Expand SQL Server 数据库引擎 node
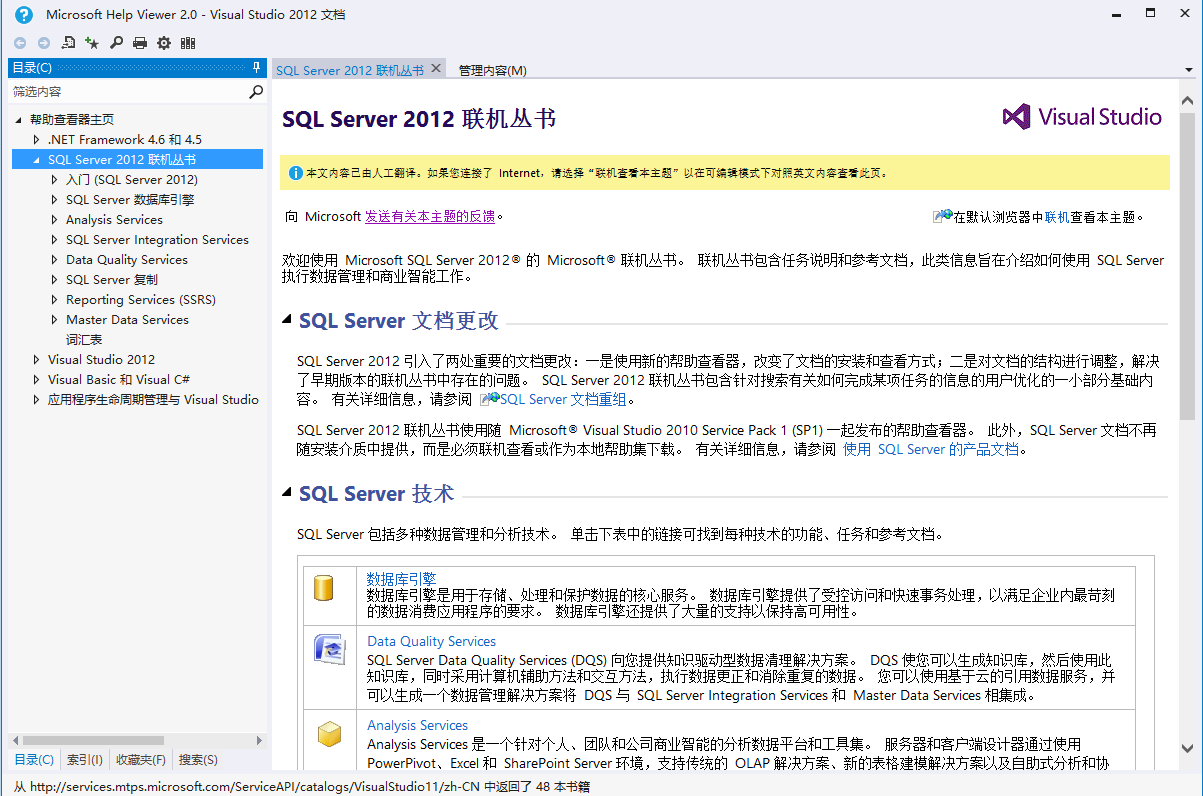 point(55,200)
